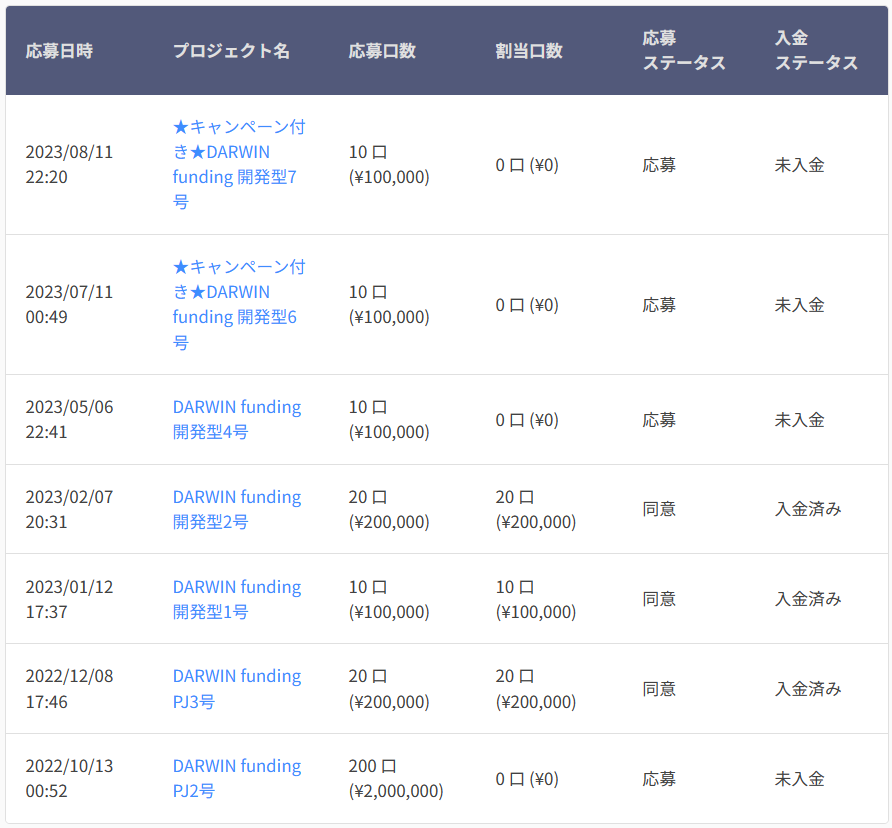Click the 入金ステータス column header

pyautogui.click(x=816, y=51)
